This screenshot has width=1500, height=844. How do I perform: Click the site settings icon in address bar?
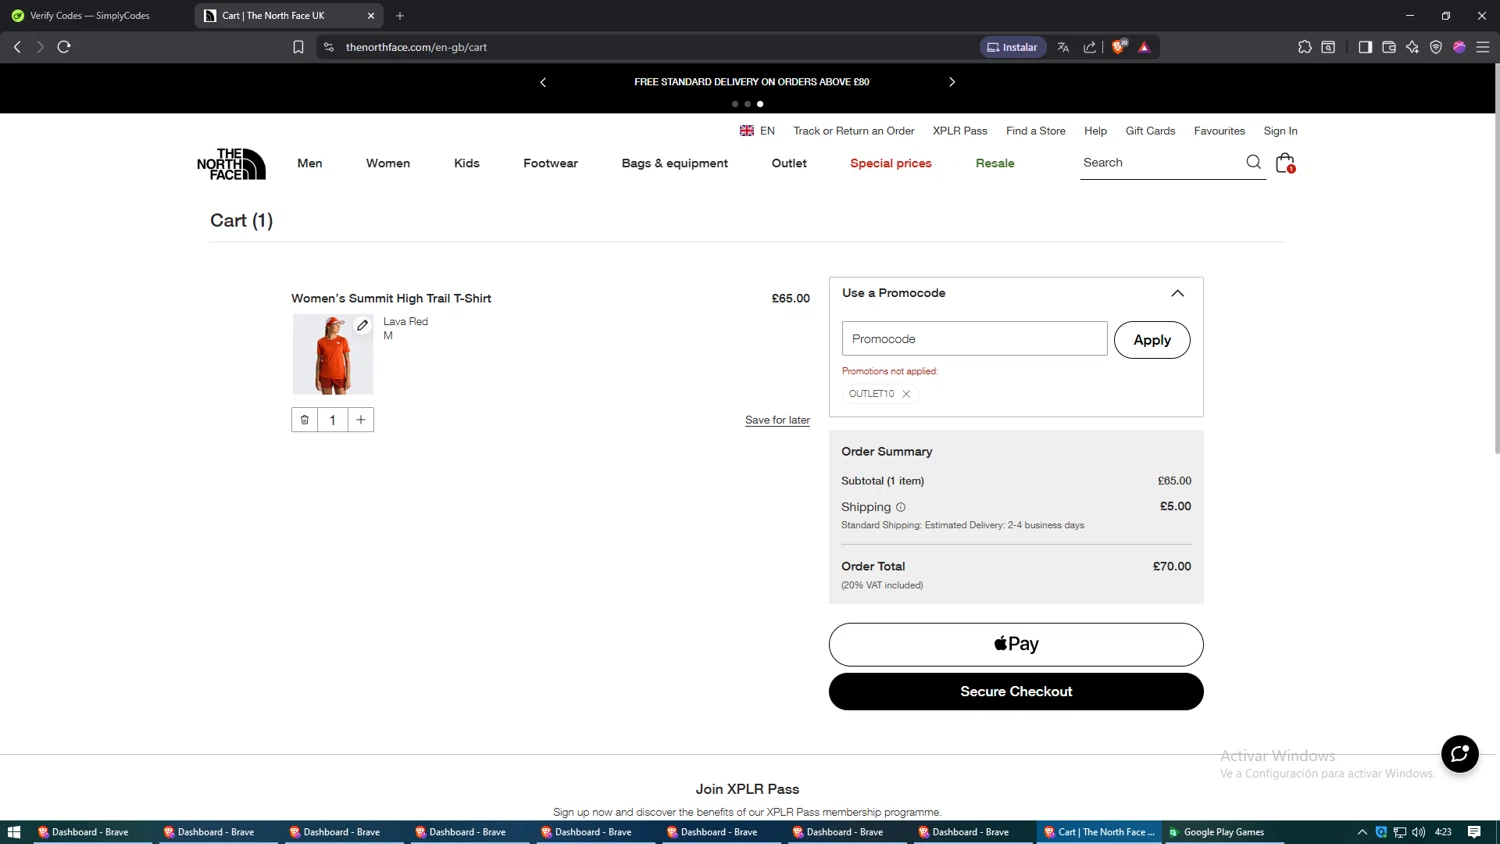click(x=329, y=47)
